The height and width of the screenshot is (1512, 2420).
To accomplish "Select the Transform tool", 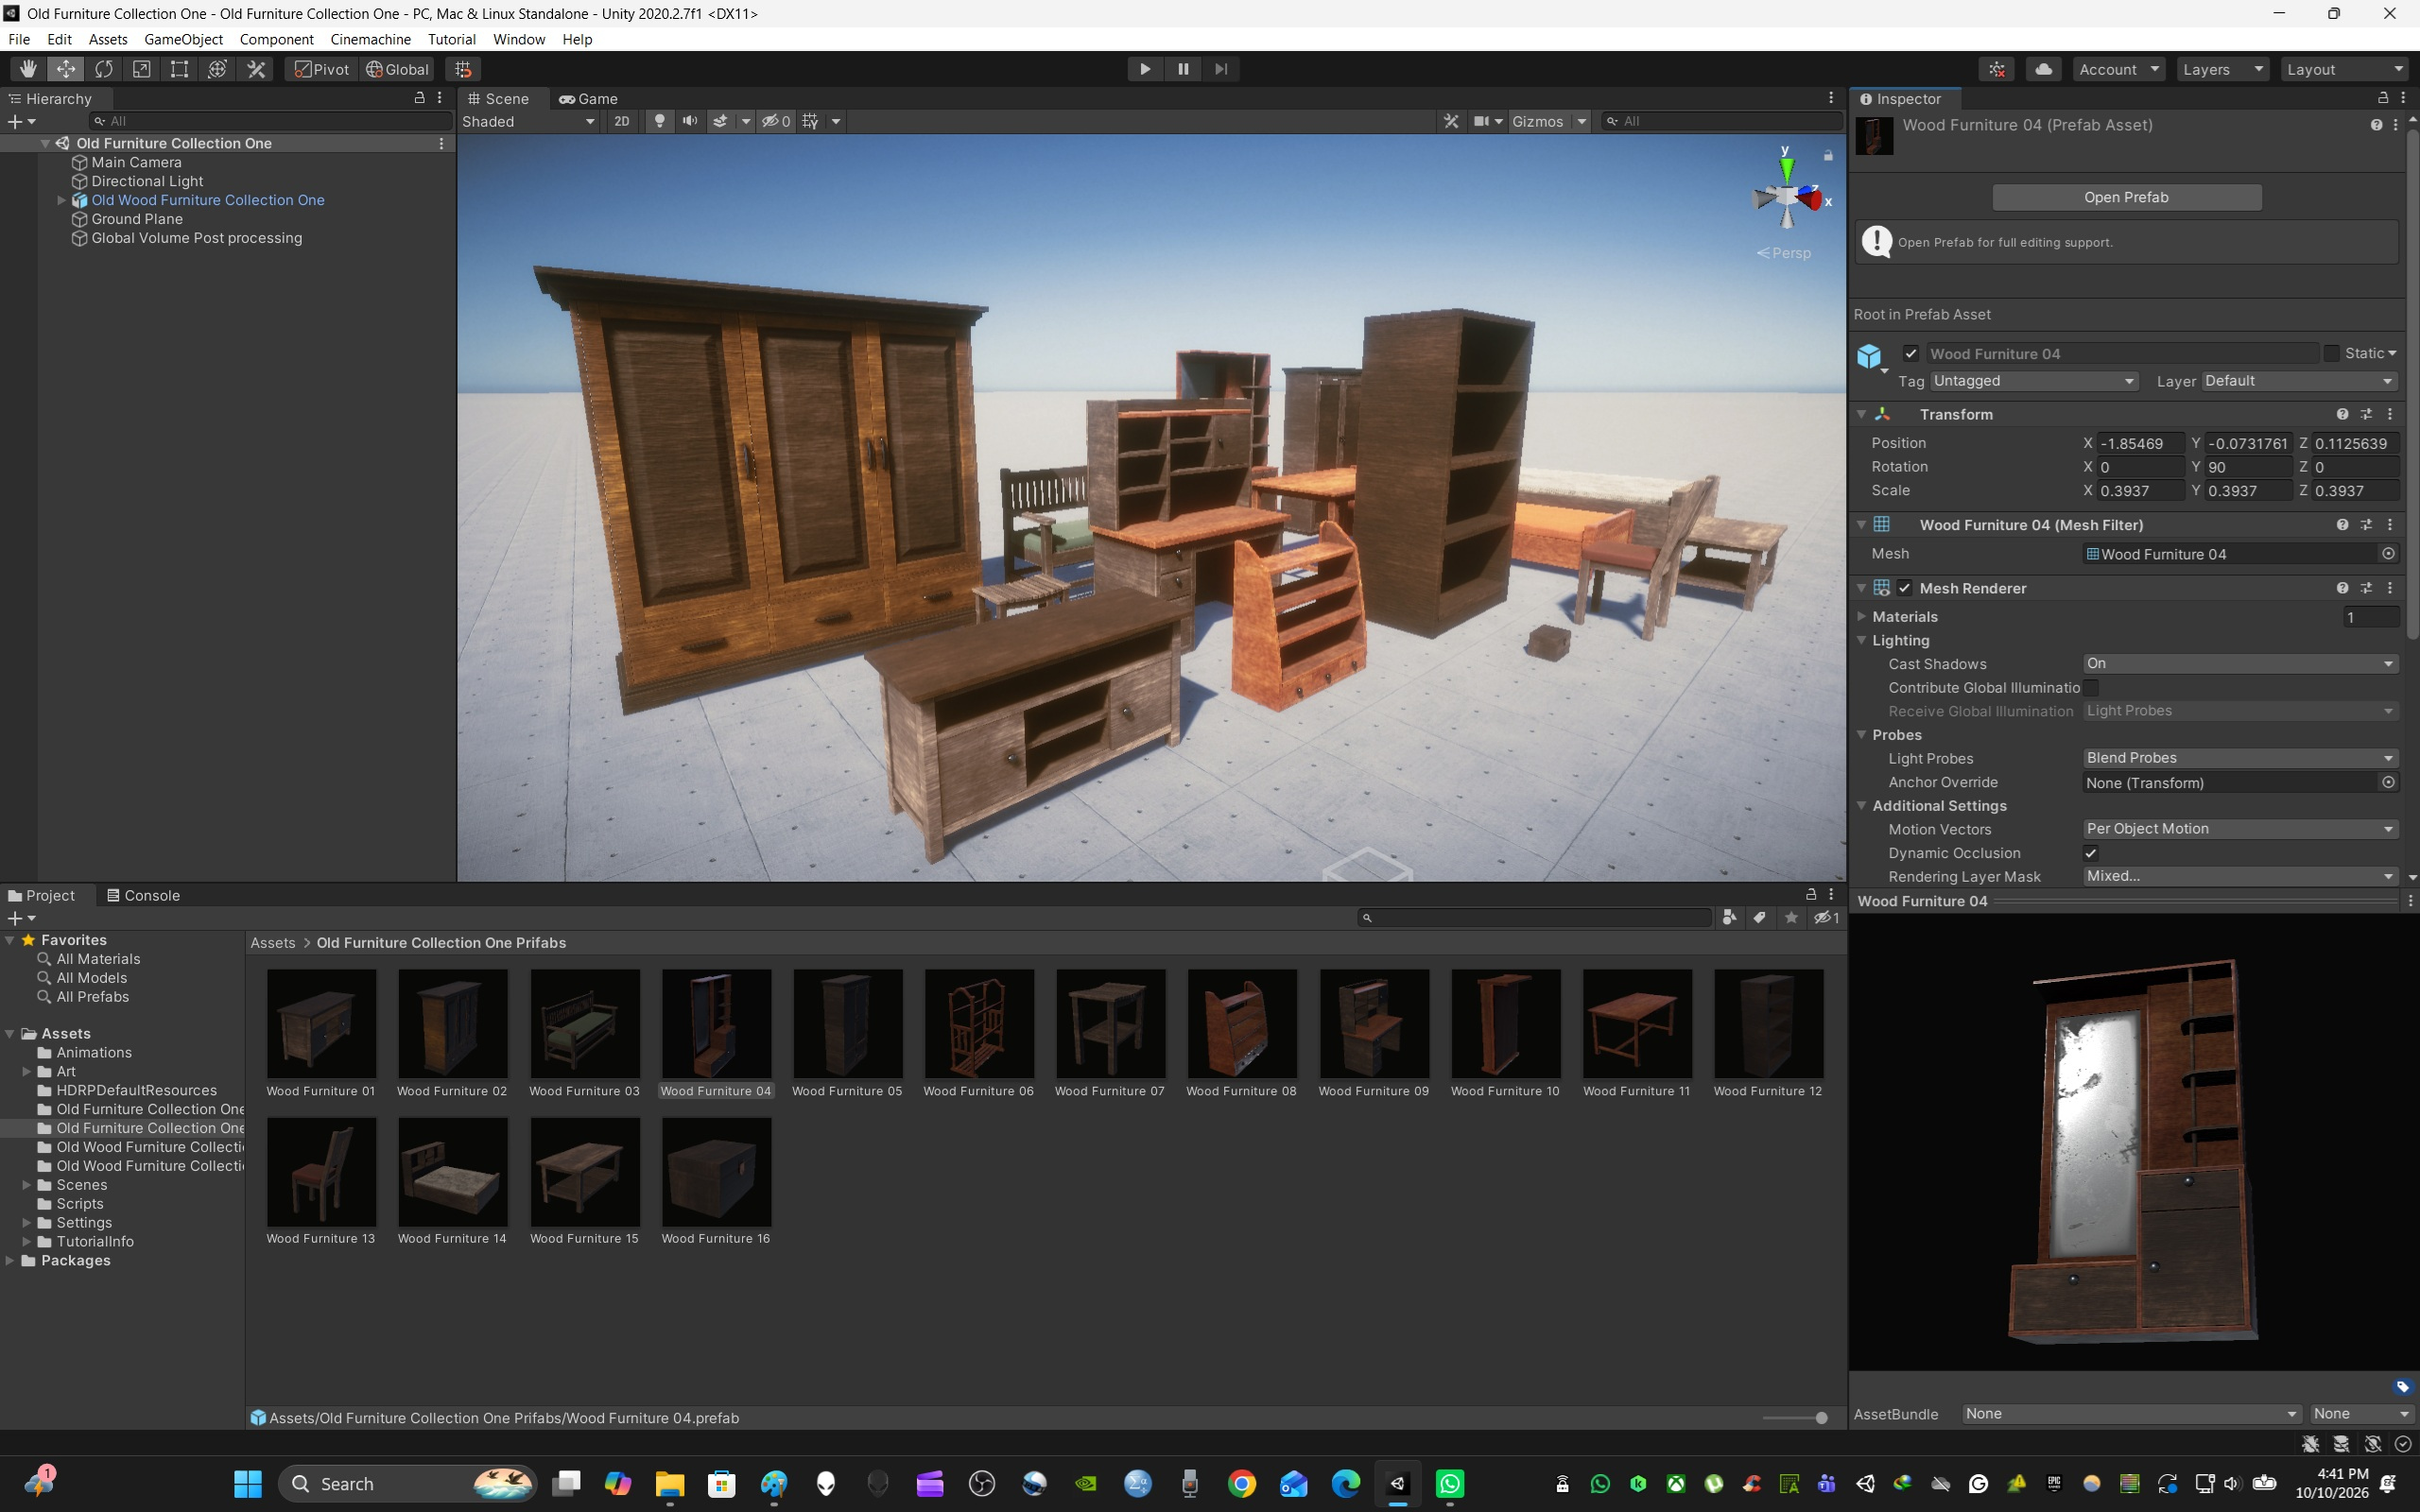I will pyautogui.click(x=218, y=69).
